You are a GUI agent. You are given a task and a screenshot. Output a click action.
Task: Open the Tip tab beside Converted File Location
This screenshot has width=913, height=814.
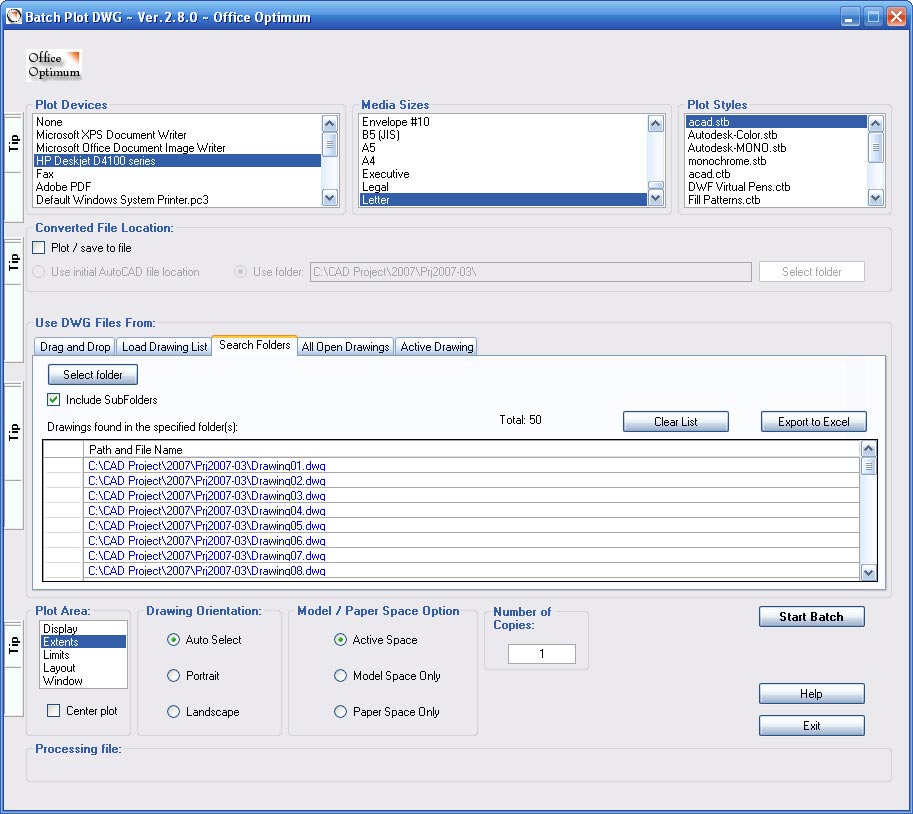[13, 262]
